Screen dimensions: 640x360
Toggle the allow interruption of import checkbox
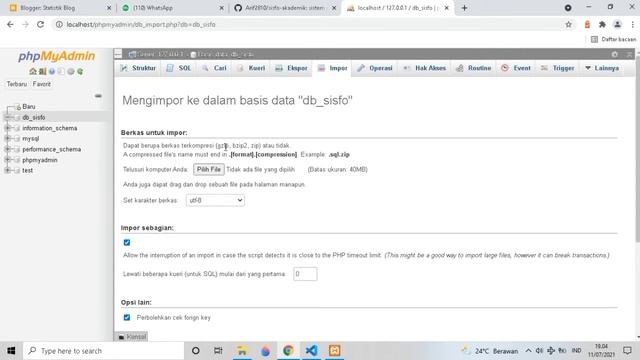(127, 242)
